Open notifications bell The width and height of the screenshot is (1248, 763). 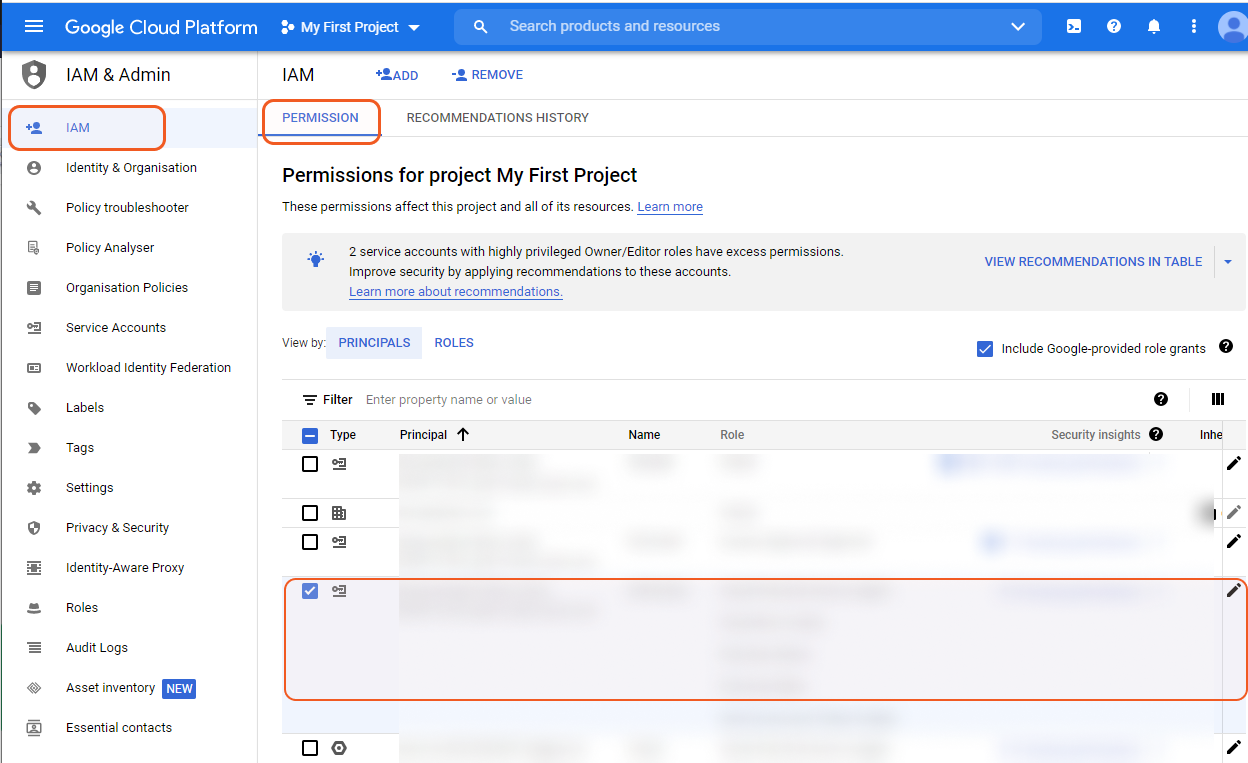tap(1154, 27)
